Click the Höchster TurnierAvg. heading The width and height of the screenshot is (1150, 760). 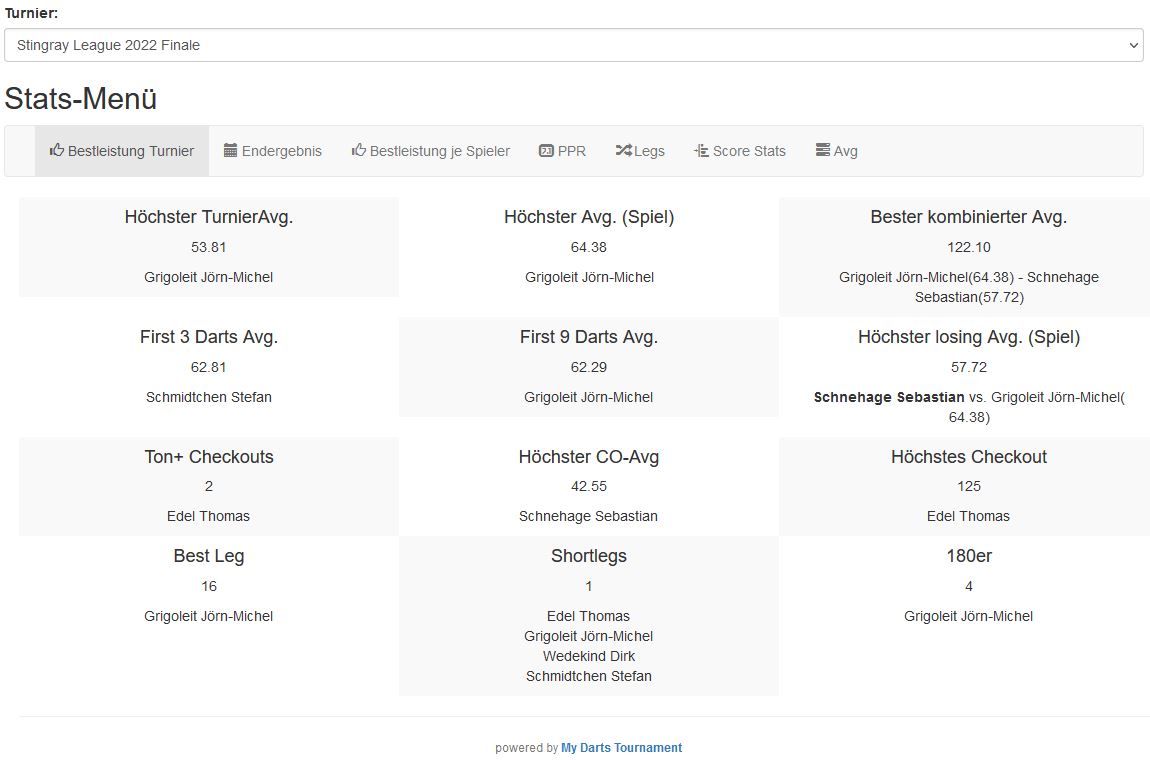point(208,217)
